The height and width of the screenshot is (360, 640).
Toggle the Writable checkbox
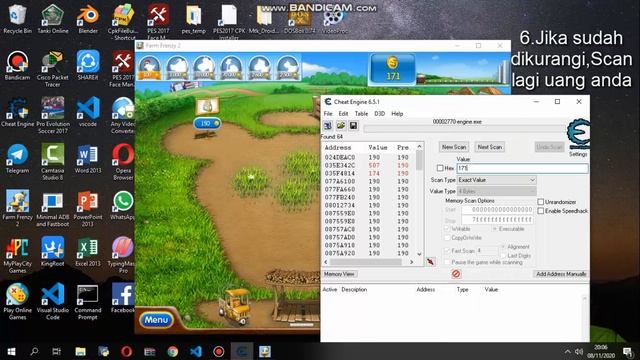click(x=447, y=229)
